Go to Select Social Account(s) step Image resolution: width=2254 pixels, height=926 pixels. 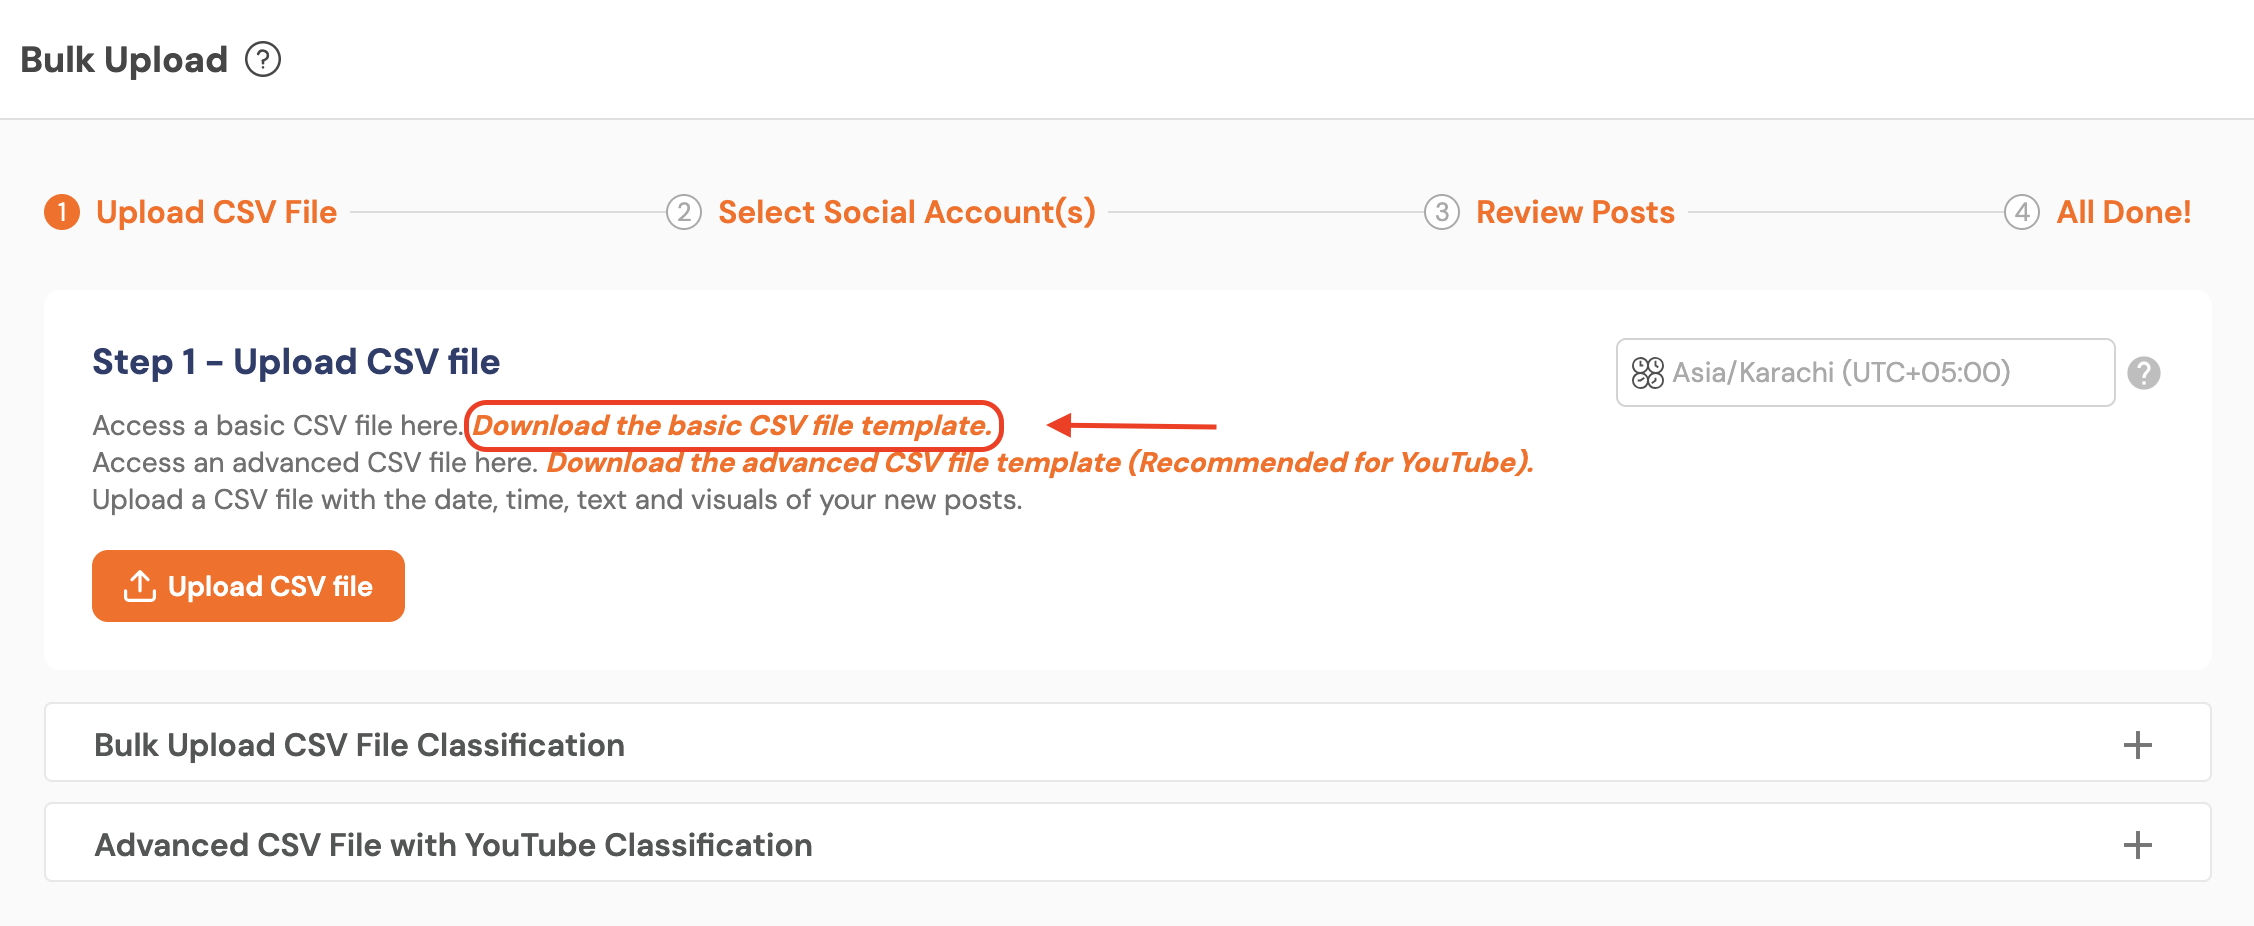pyautogui.click(x=906, y=212)
